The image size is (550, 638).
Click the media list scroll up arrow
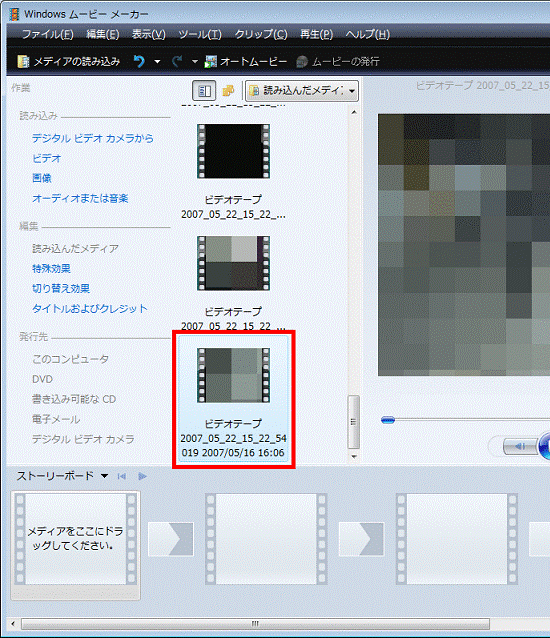(354, 112)
